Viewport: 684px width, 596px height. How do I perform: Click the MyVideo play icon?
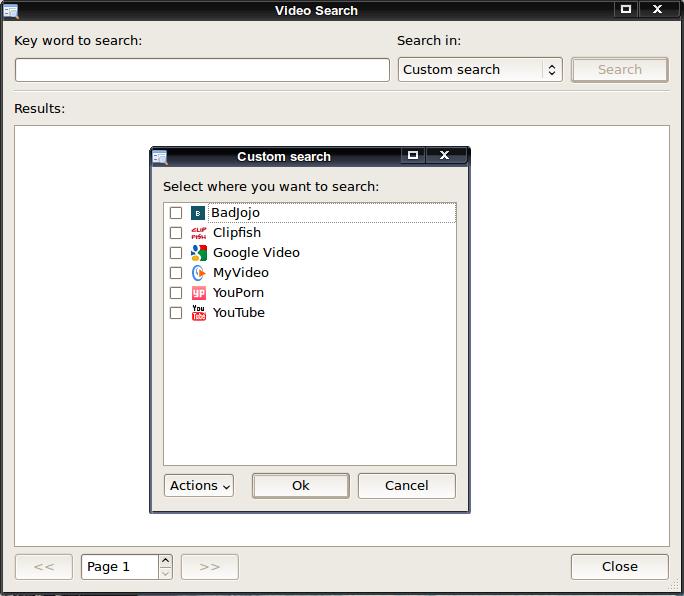(x=198, y=273)
